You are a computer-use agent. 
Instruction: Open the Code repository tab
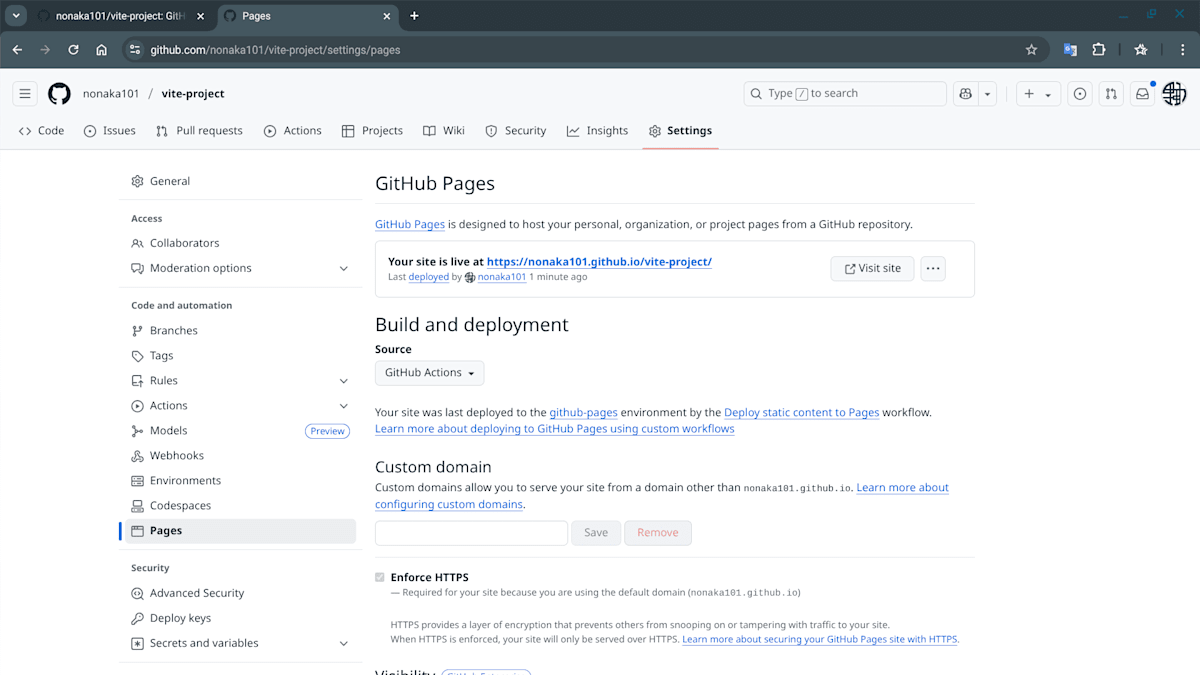(41, 131)
